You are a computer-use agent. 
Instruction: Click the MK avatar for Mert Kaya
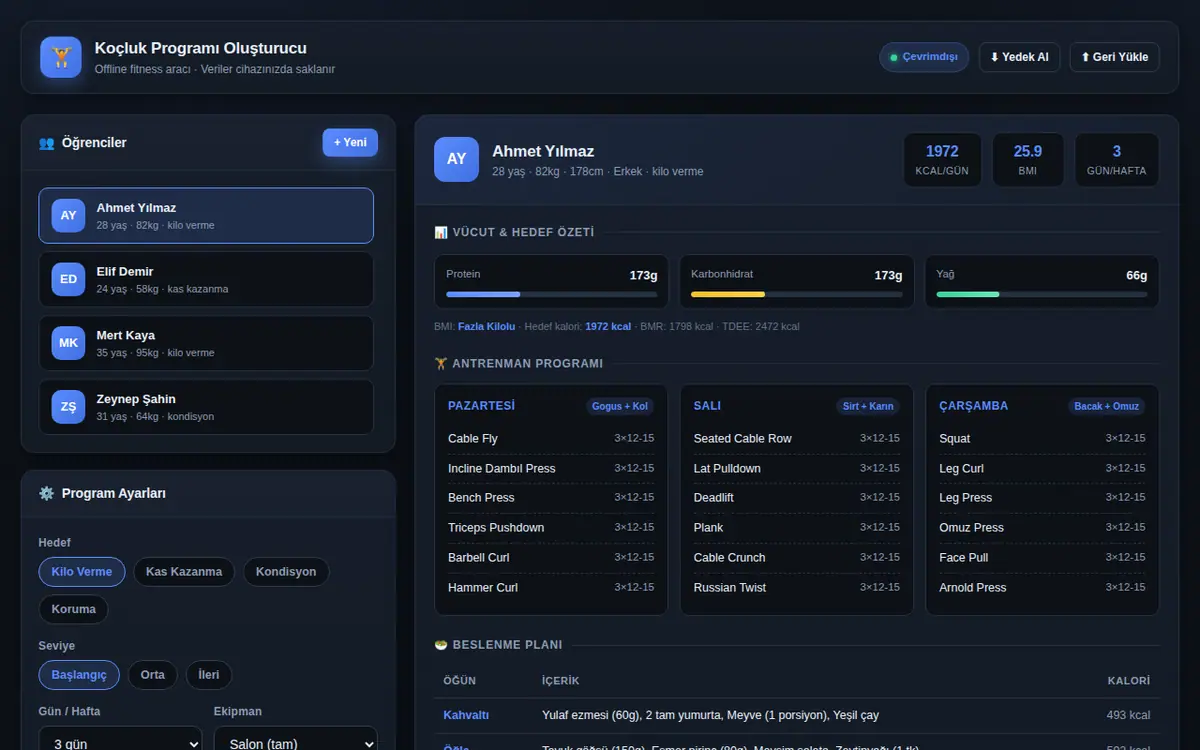(68, 343)
